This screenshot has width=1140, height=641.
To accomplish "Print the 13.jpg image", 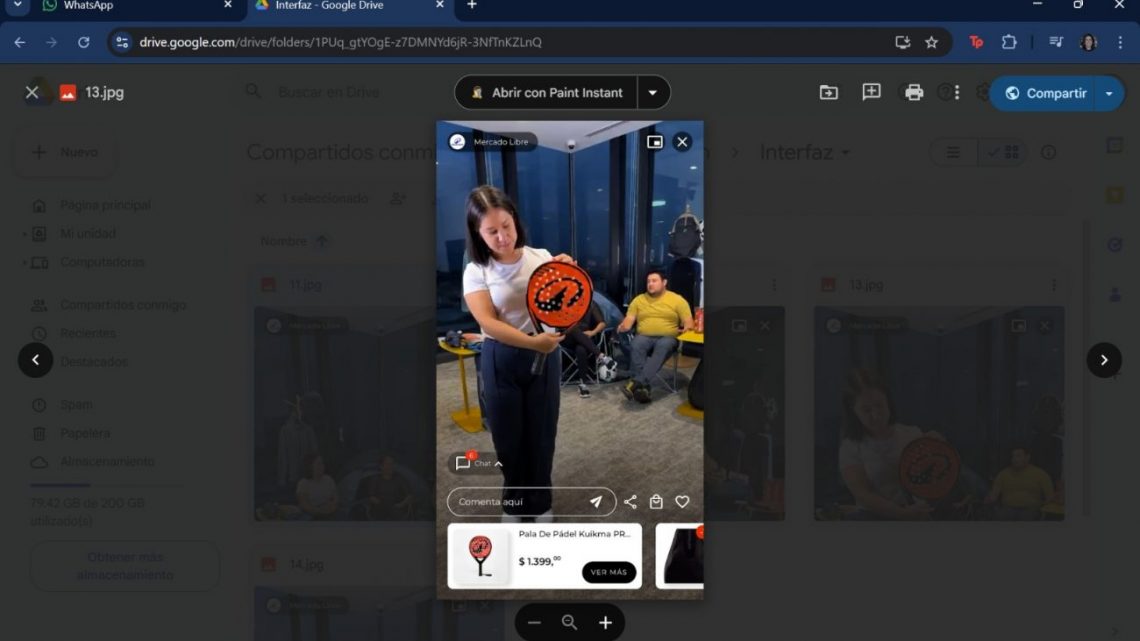I will click(913, 91).
